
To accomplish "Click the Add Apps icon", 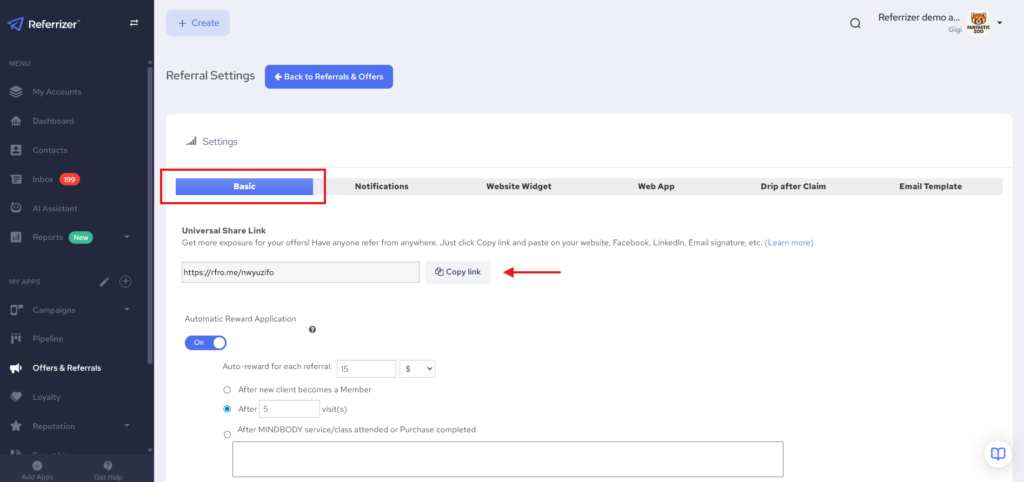I will tap(37, 466).
